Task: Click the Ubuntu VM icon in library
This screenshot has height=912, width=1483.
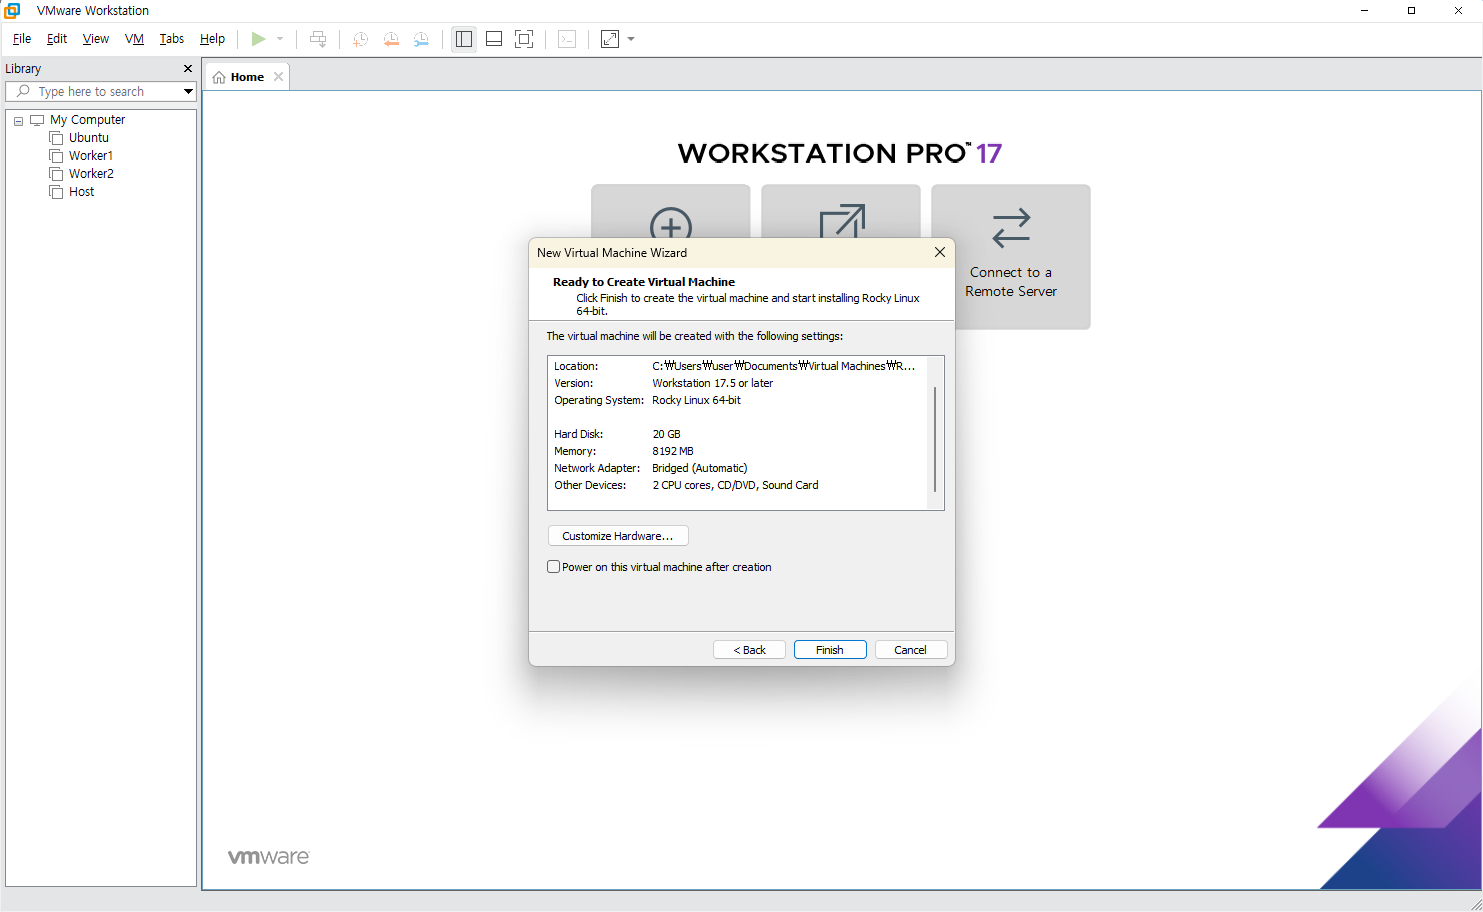Action: [x=56, y=138]
